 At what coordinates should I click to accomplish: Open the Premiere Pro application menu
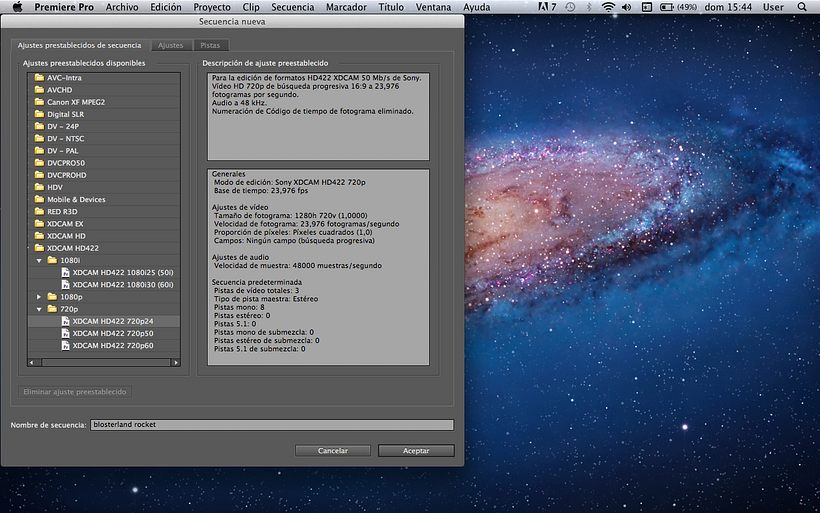coord(64,7)
